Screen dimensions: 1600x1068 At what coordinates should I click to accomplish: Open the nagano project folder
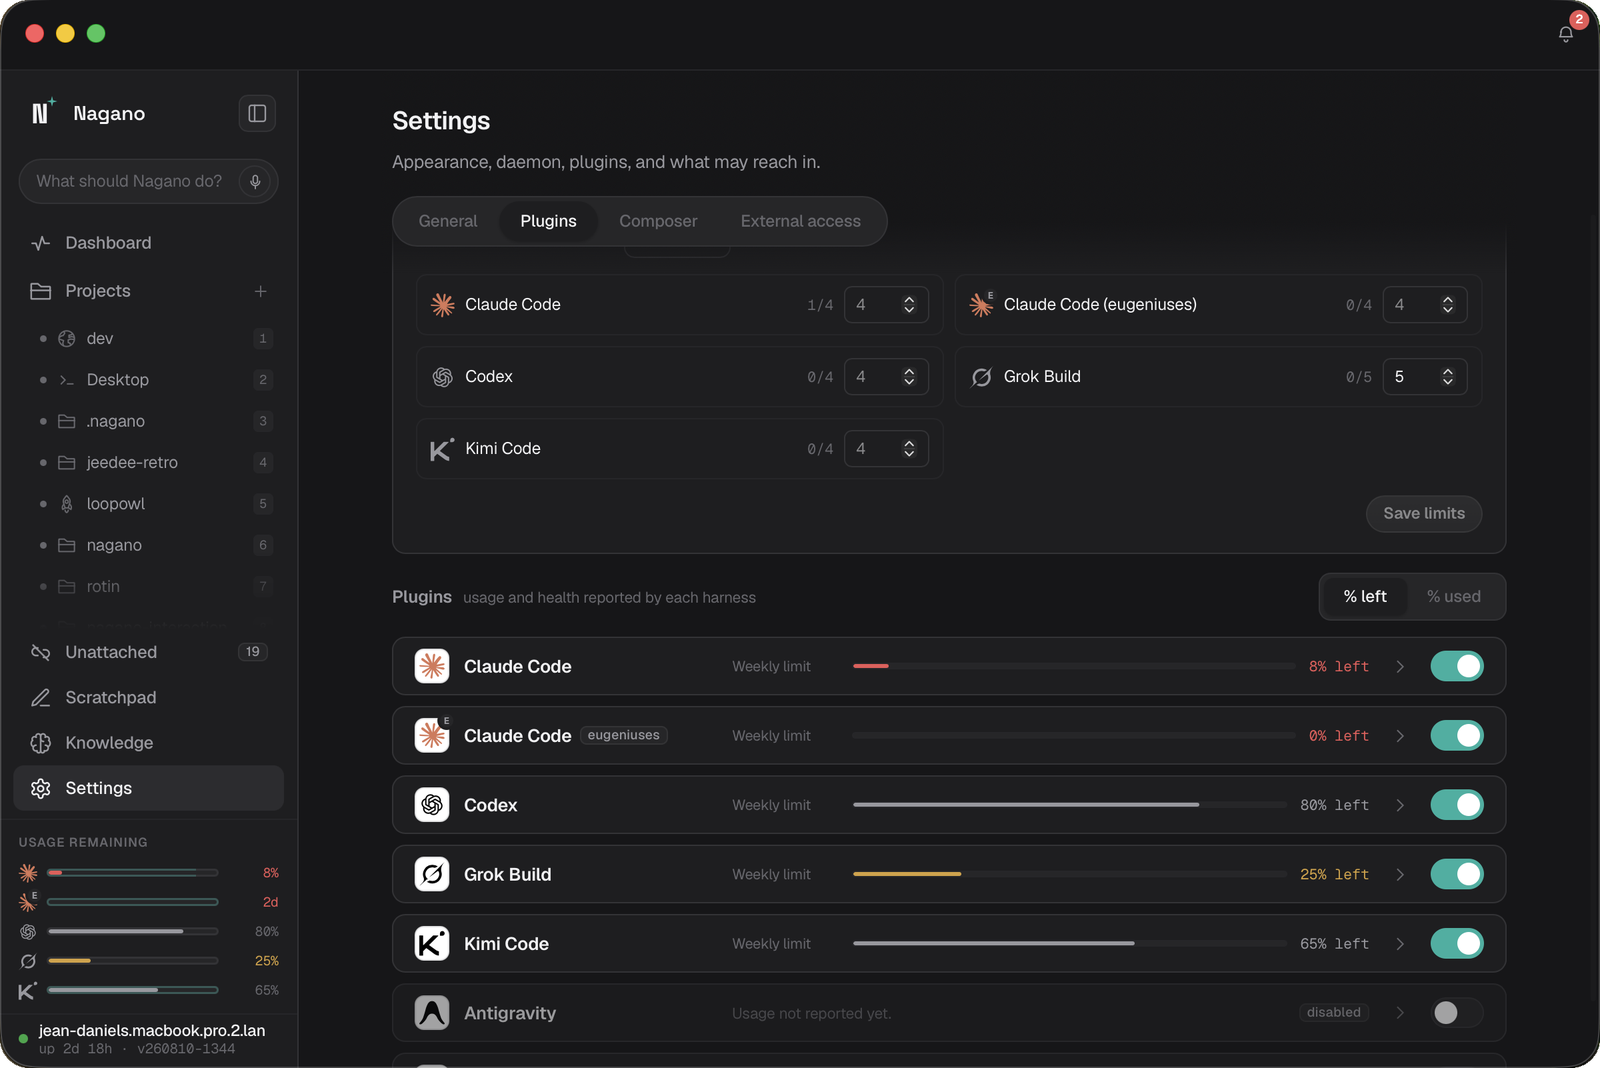pos(149,545)
